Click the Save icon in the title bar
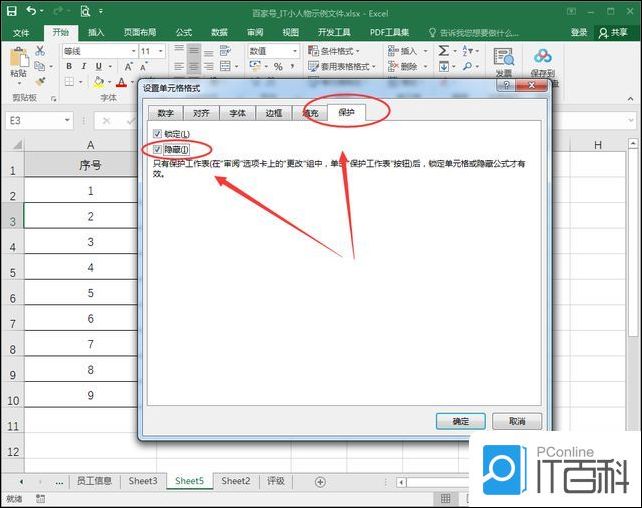 pos(11,11)
